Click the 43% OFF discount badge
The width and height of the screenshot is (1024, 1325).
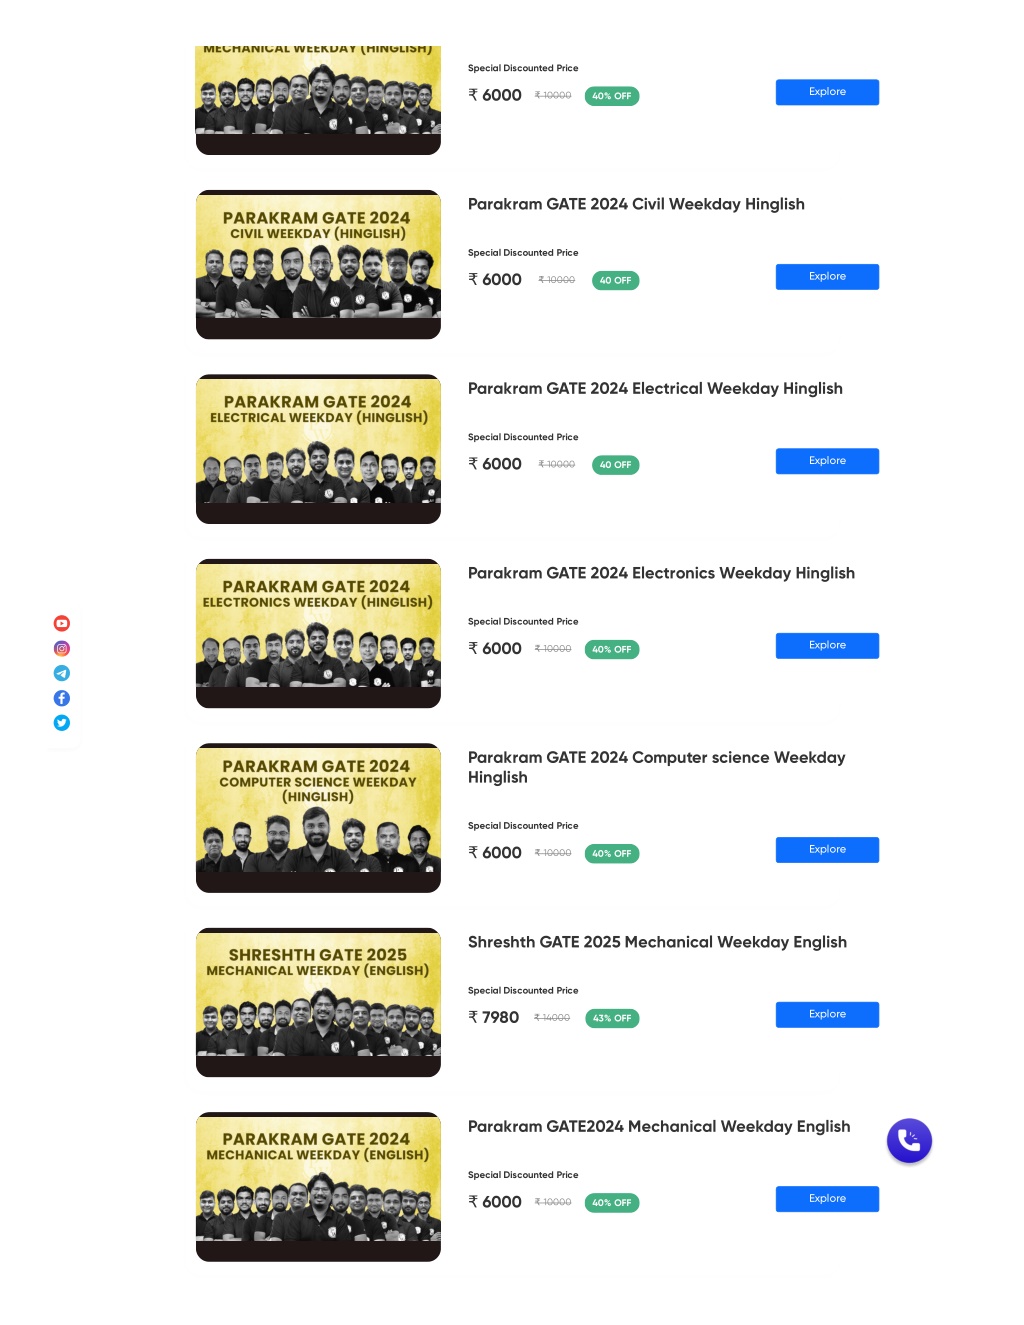612,1019
